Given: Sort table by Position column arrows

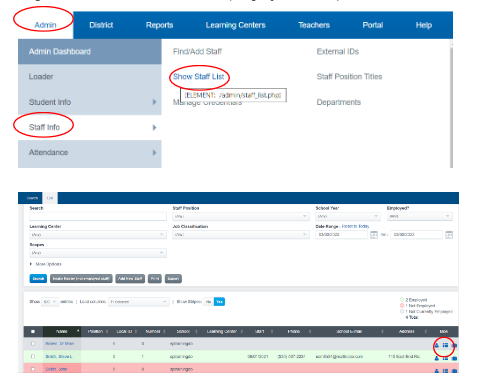Looking at the screenshot, I should tap(107, 331).
